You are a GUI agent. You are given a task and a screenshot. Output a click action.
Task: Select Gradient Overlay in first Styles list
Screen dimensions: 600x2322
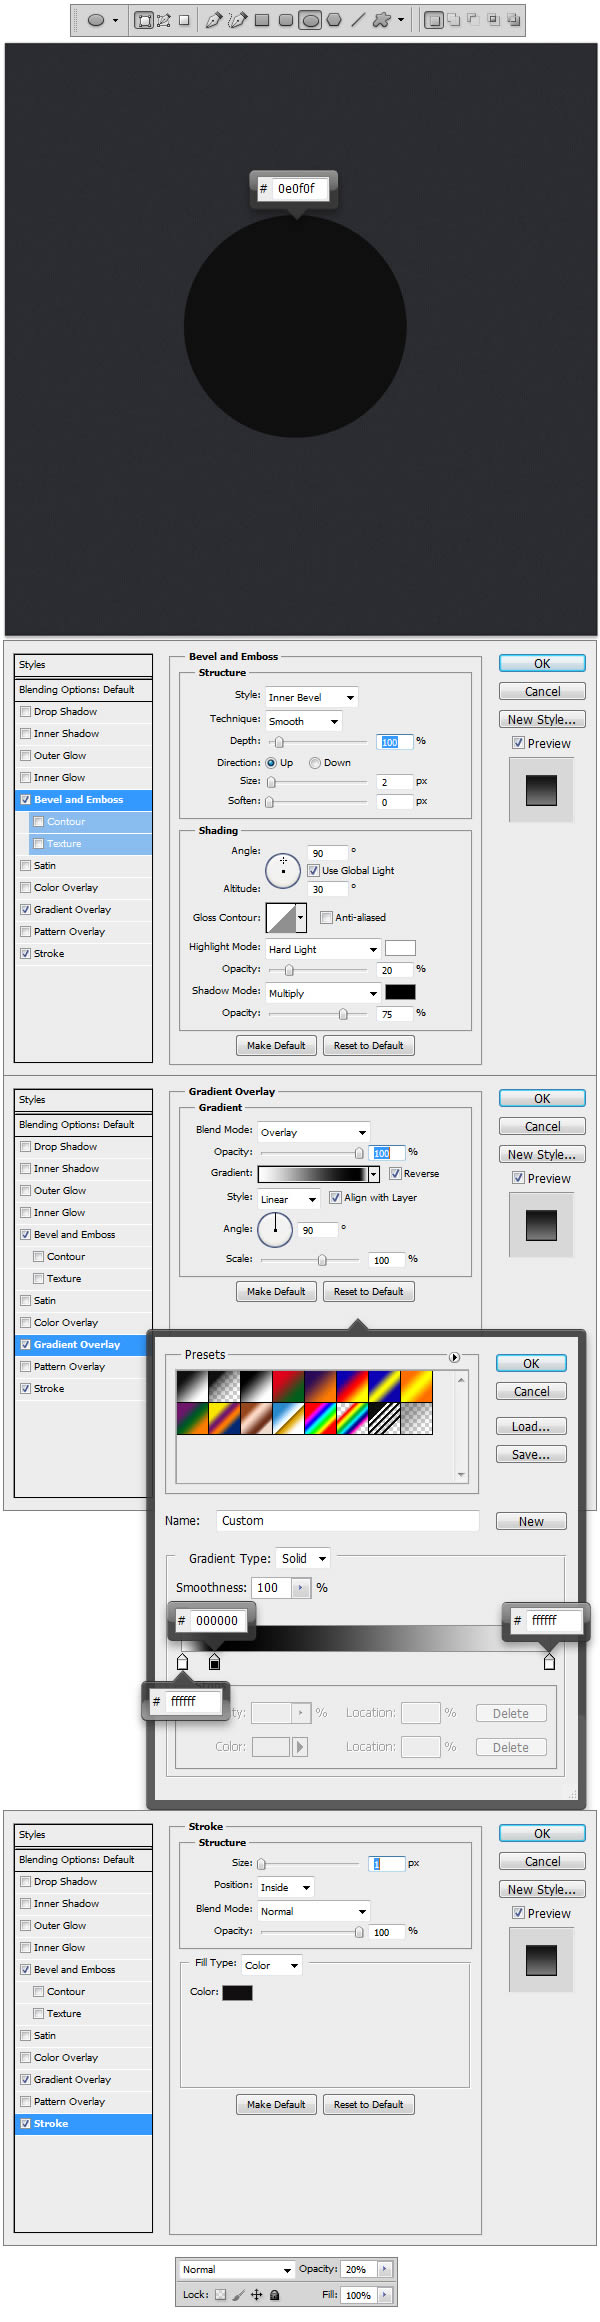(72, 910)
